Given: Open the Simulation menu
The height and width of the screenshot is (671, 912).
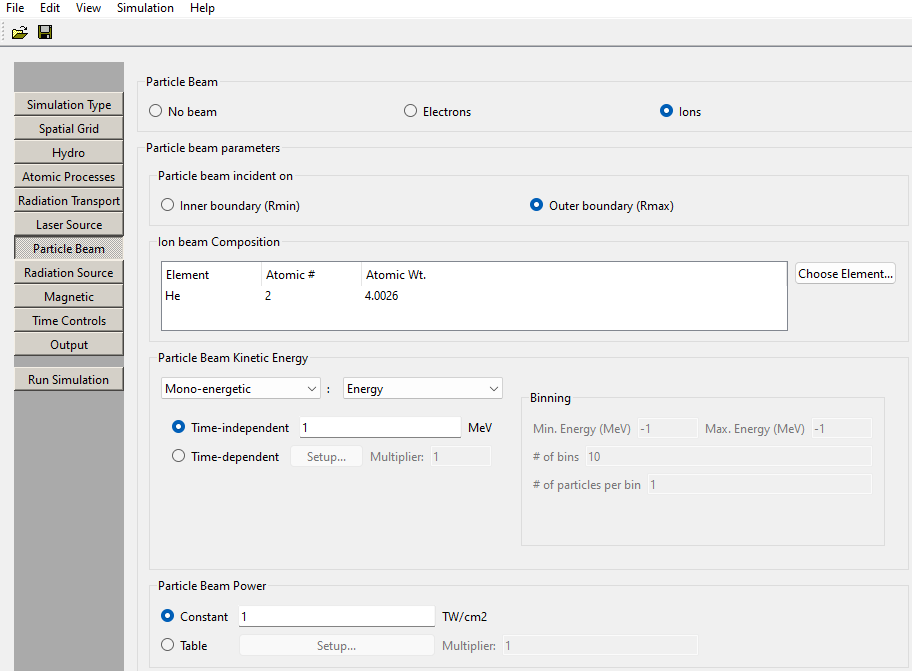Looking at the screenshot, I should point(145,8).
